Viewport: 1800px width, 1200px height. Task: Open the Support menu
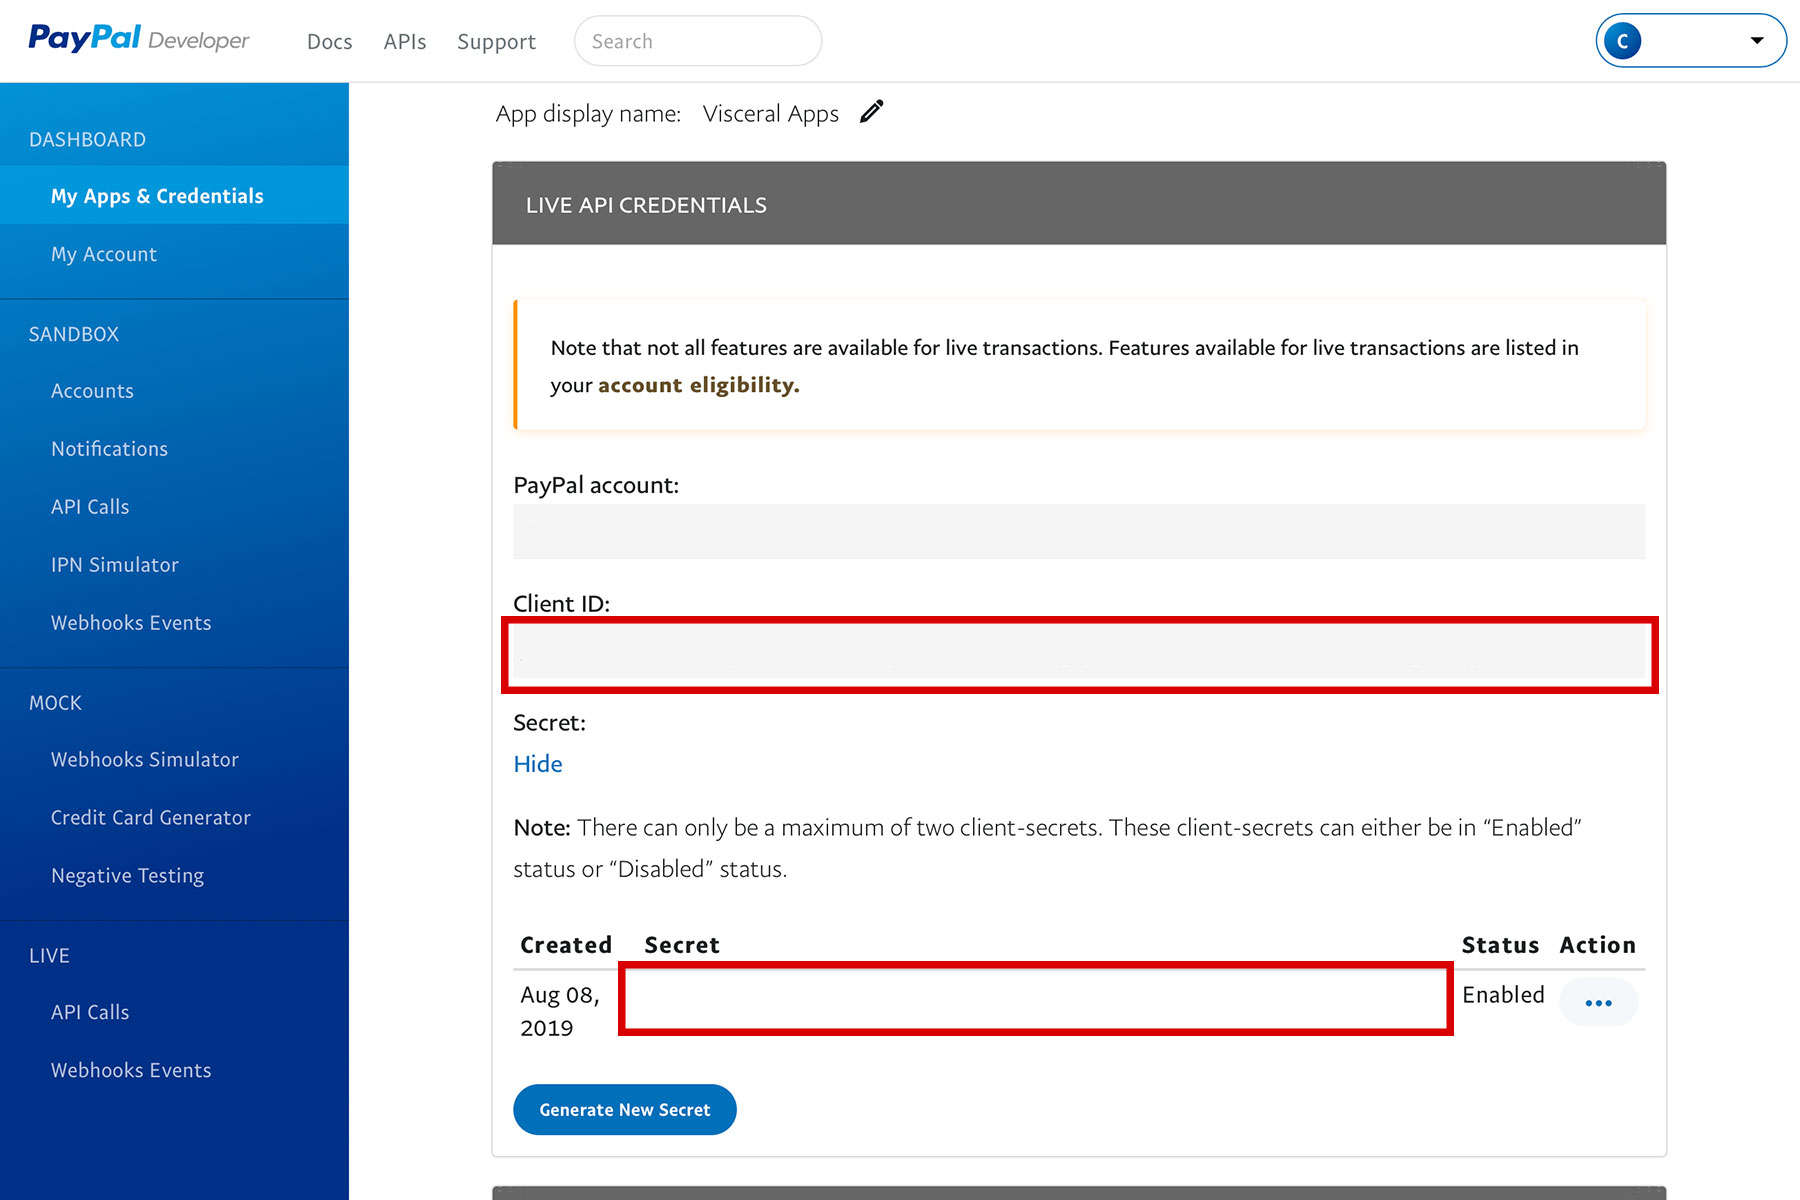click(497, 42)
